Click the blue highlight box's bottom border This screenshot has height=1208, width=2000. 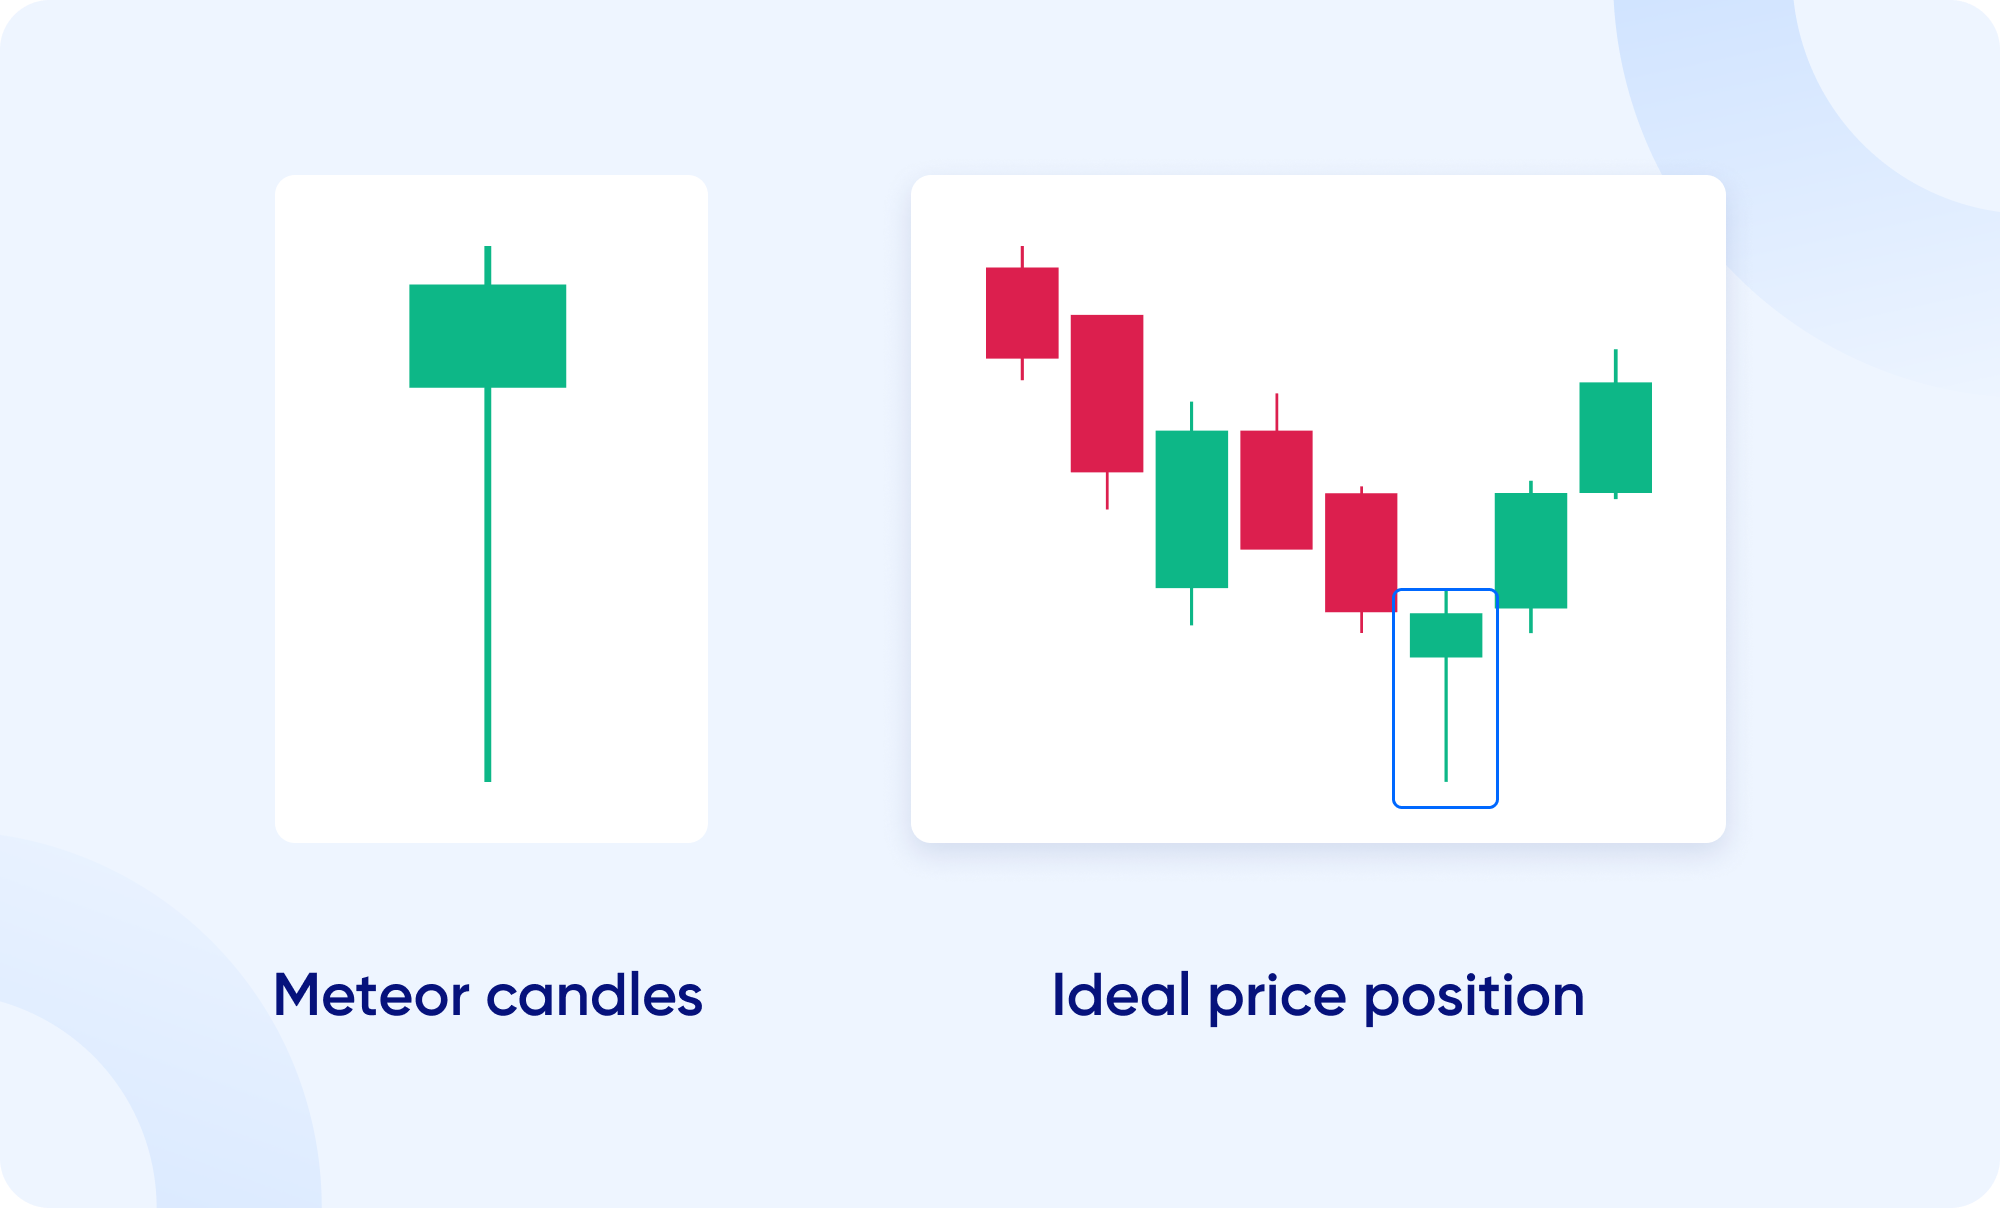[x=1445, y=805]
